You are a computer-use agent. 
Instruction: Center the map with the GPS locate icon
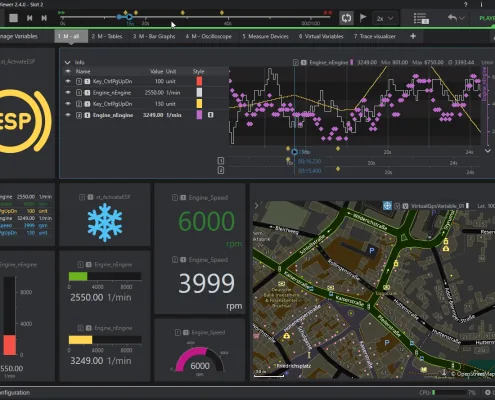[x=387, y=206]
